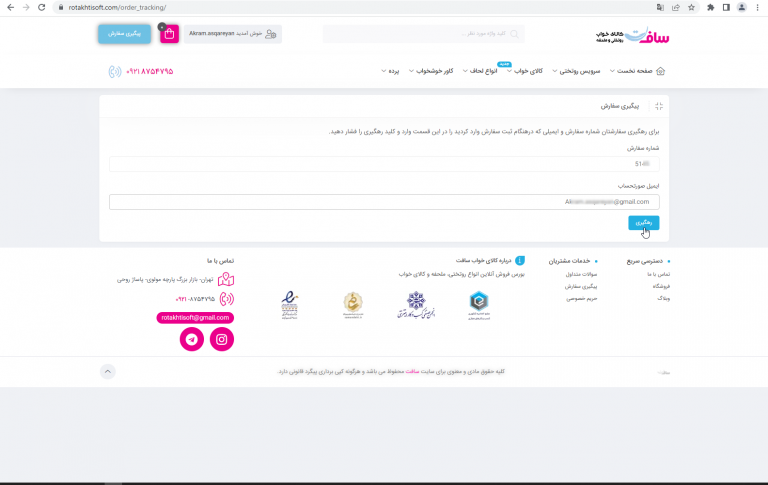Open the Akram.asqareyan welcome account box
Viewport: 768px width, 485px height.
click(233, 34)
